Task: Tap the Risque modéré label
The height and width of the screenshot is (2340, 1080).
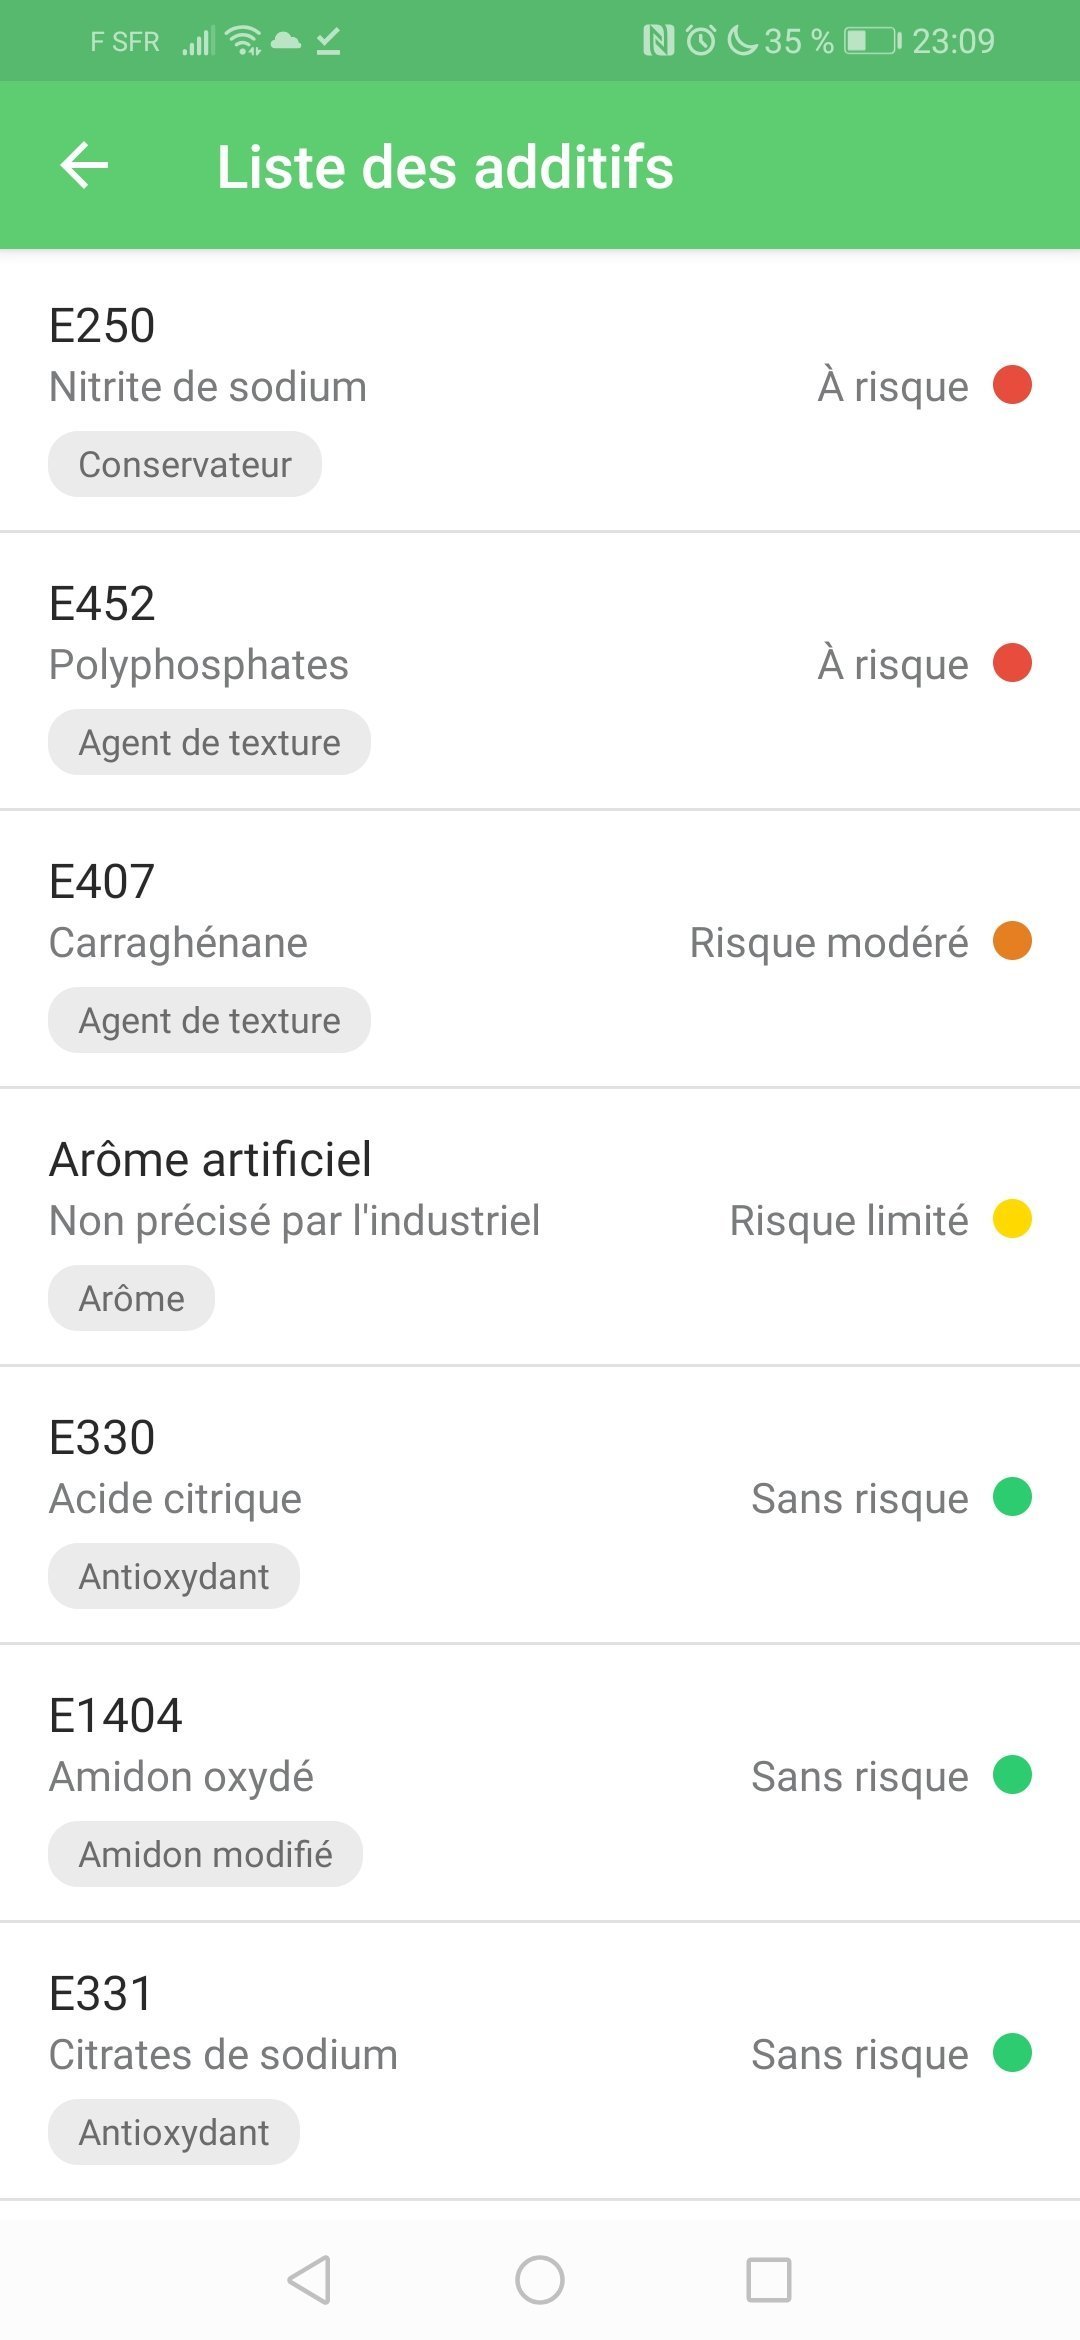Action: [828, 942]
